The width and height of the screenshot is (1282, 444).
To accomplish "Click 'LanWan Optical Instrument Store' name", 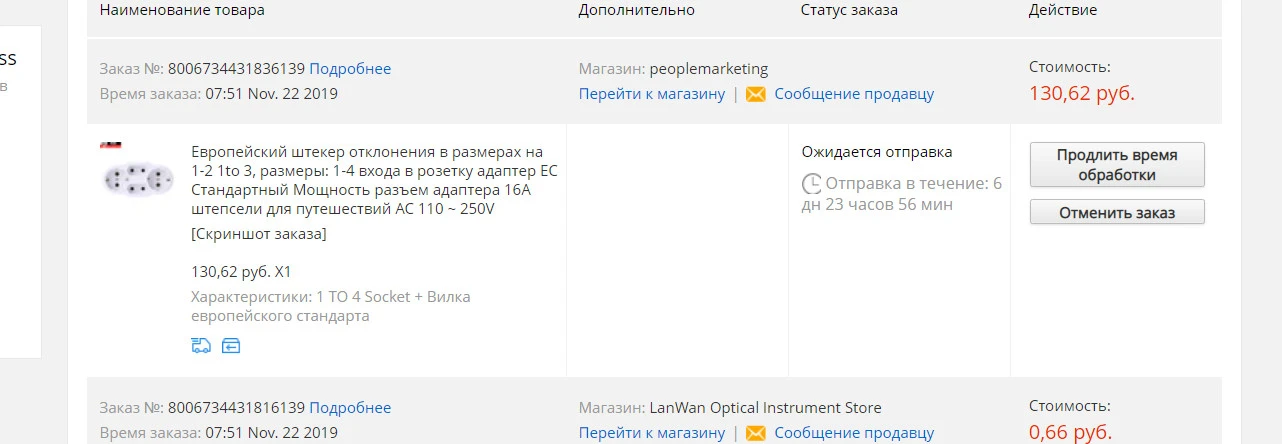I will pos(766,408).
